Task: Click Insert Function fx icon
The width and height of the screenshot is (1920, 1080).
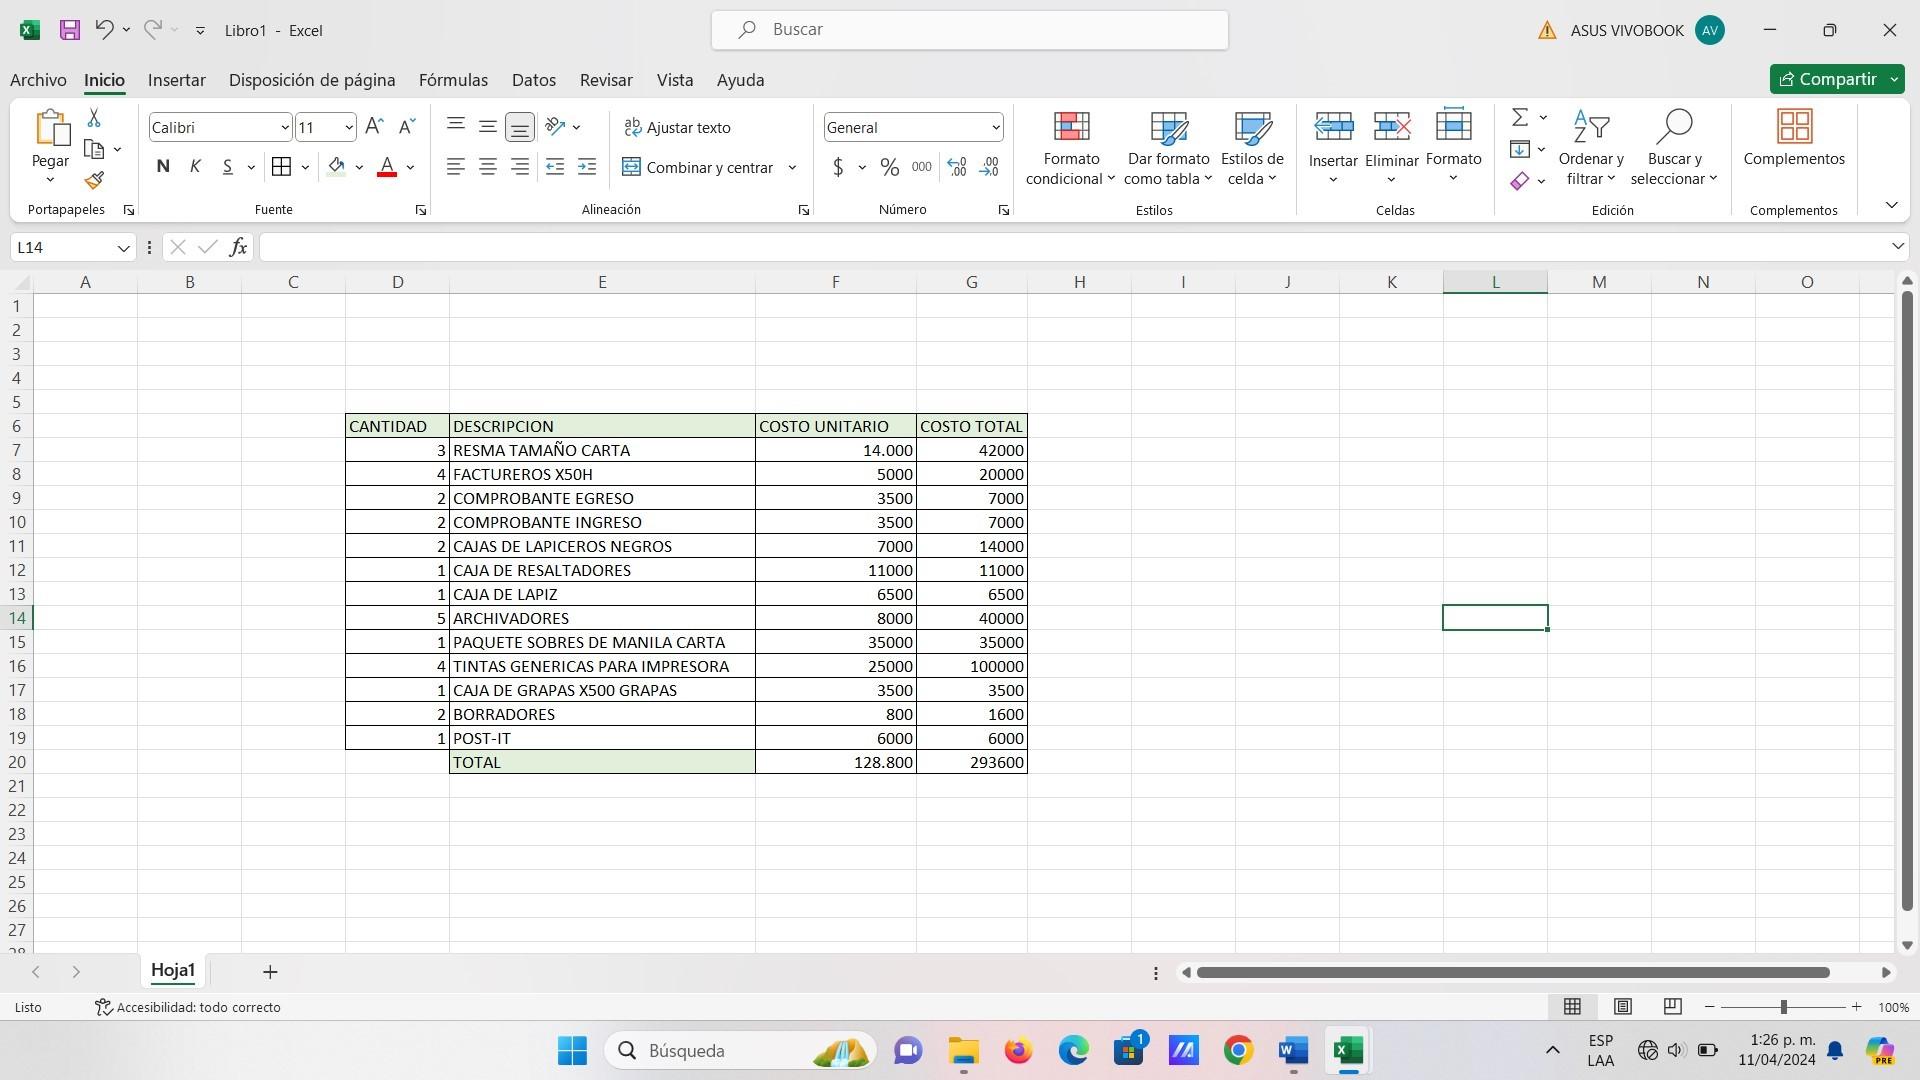Action: [238, 247]
